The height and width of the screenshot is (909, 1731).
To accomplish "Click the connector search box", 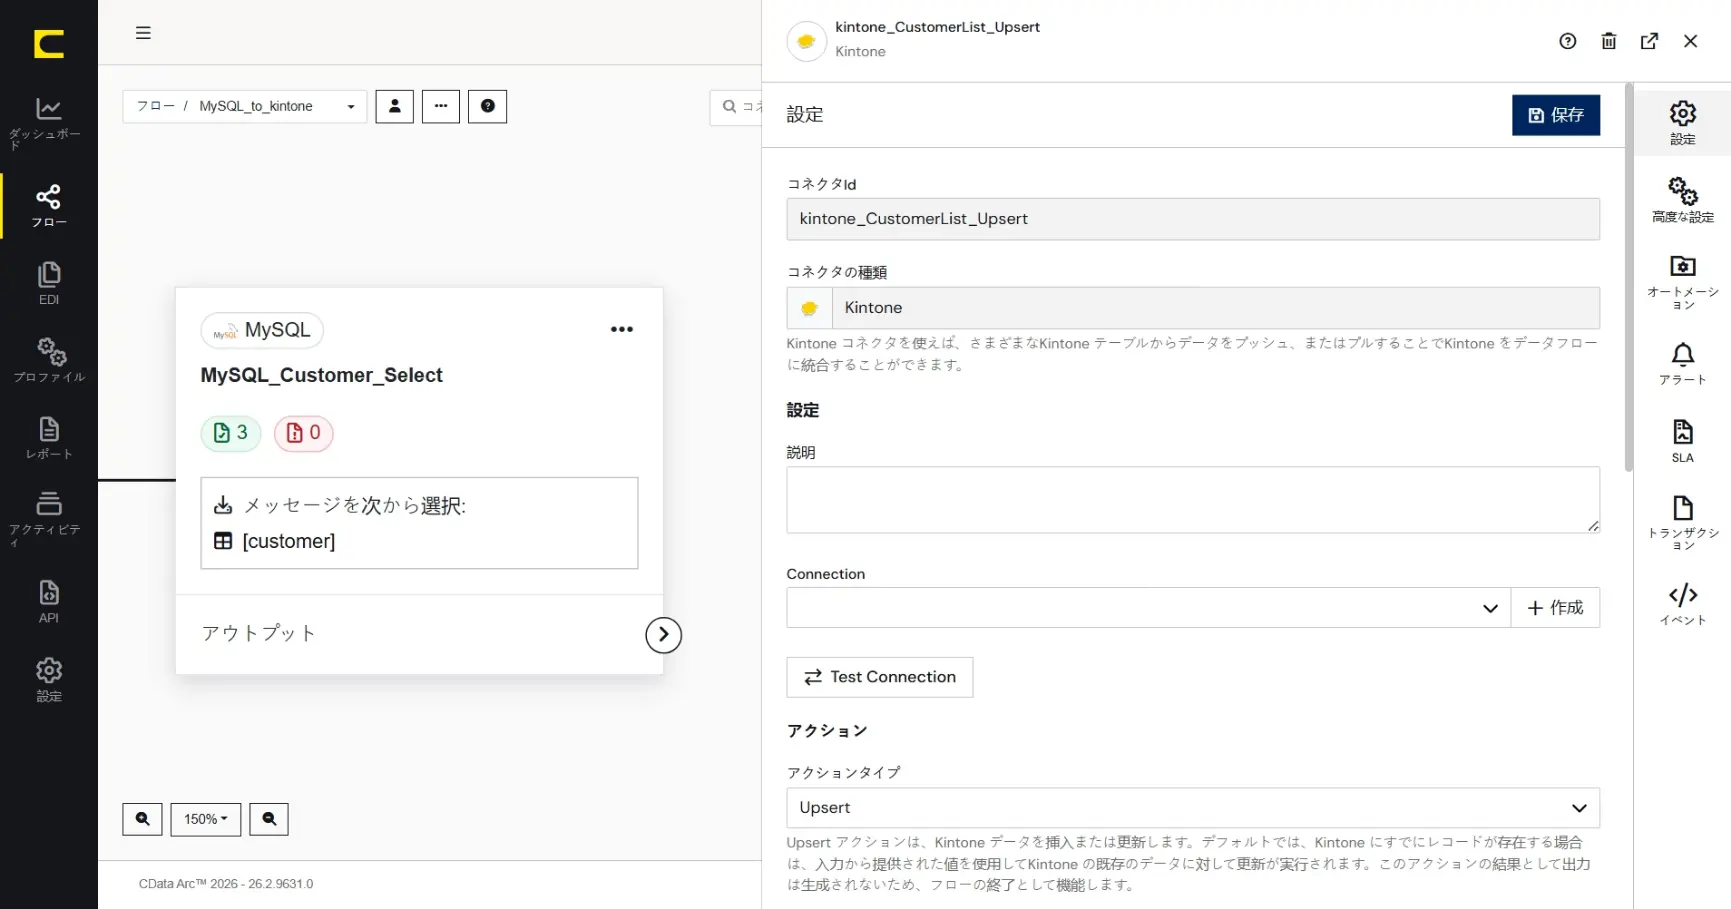I will point(737,106).
